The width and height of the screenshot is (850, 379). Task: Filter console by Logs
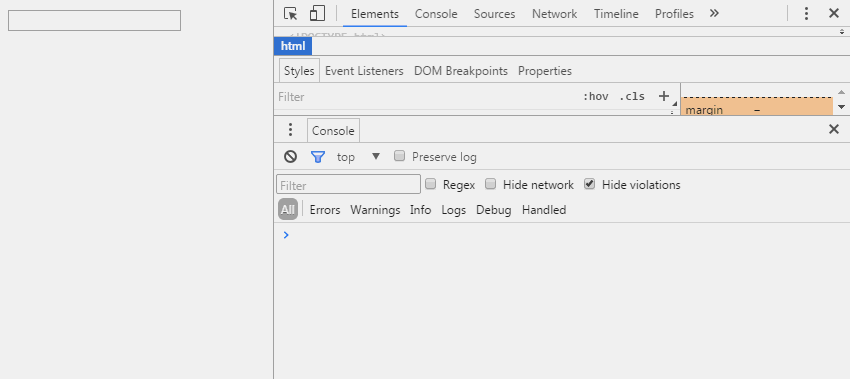[x=454, y=210]
